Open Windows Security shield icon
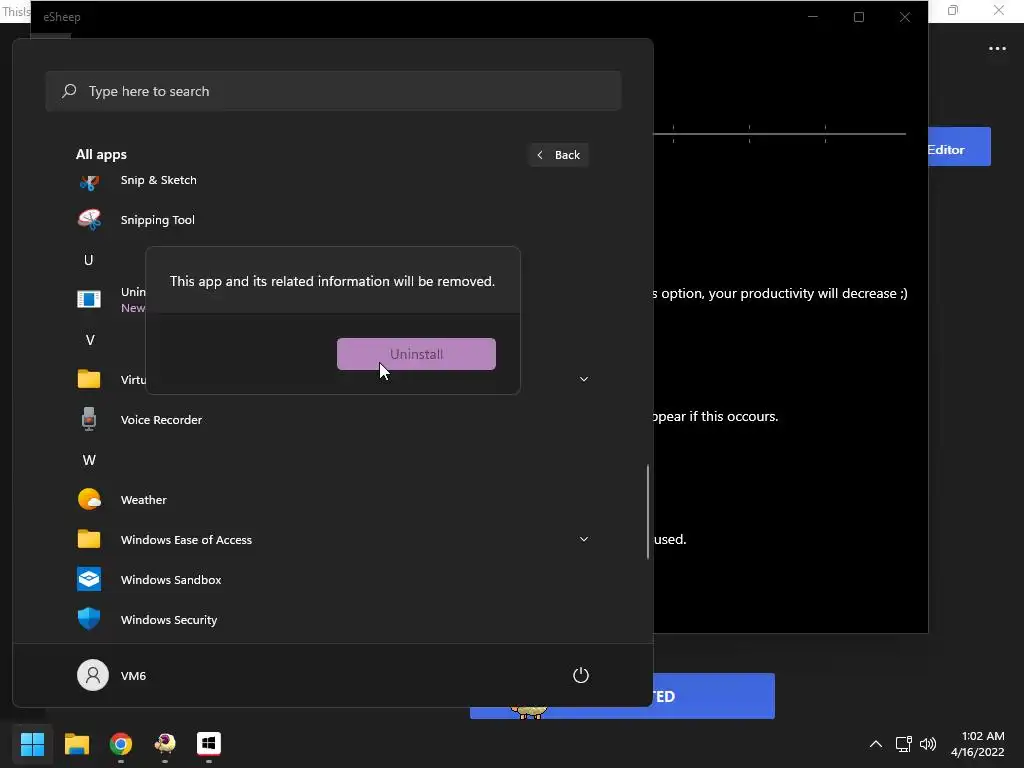Screen dimensions: 1024x768 (89, 619)
